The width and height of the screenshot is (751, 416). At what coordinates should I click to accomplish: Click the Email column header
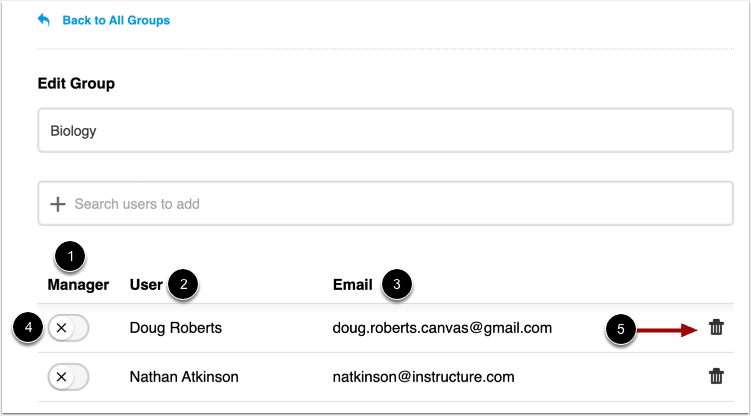click(x=353, y=285)
